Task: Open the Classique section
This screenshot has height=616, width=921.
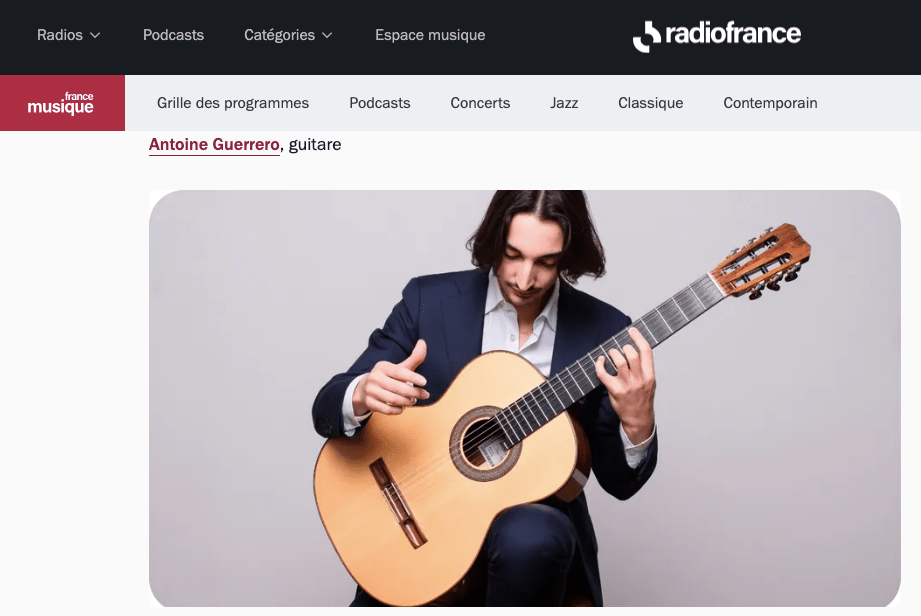Action: [650, 103]
